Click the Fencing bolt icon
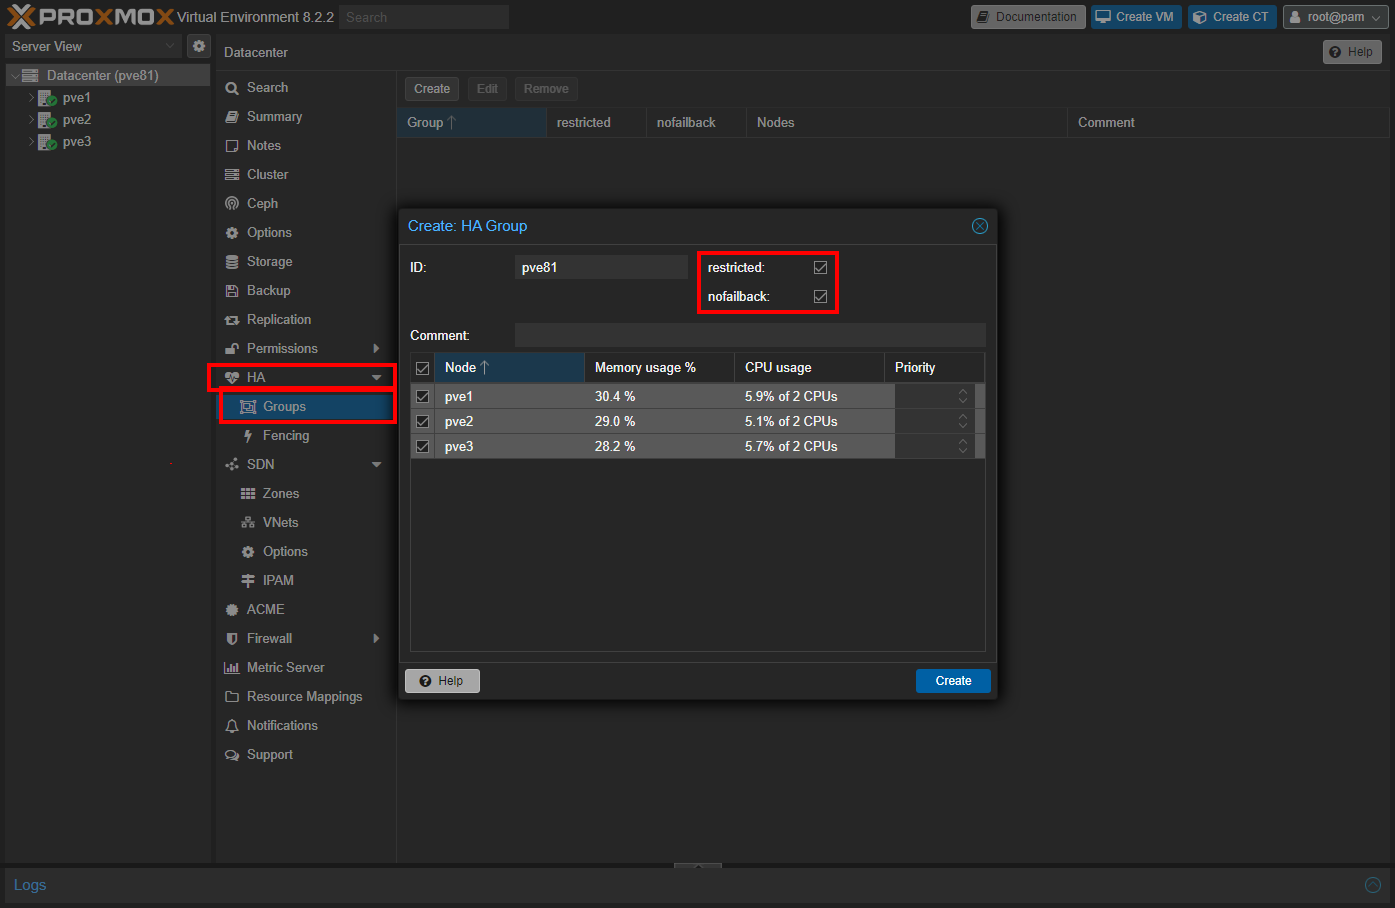This screenshot has width=1395, height=908. tap(248, 436)
